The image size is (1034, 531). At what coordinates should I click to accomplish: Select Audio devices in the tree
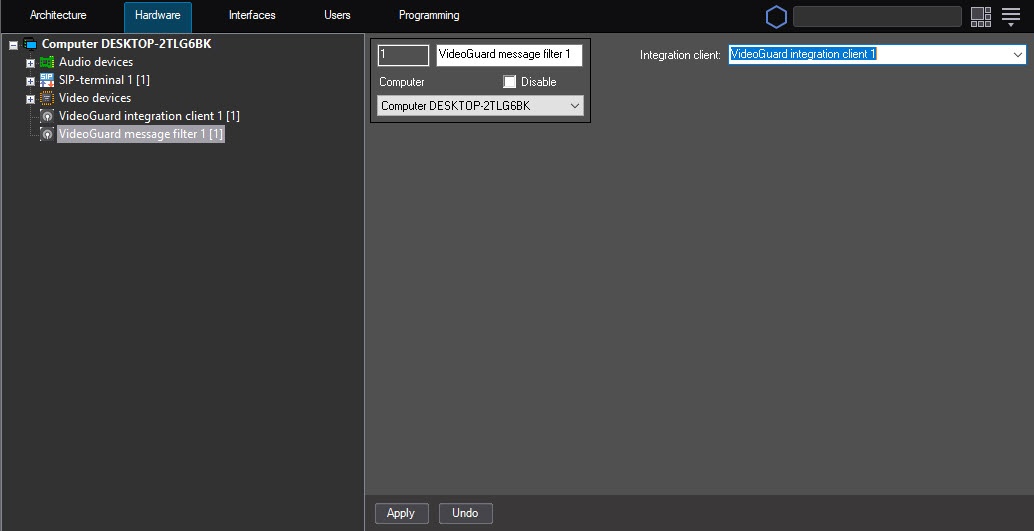[x=96, y=62]
